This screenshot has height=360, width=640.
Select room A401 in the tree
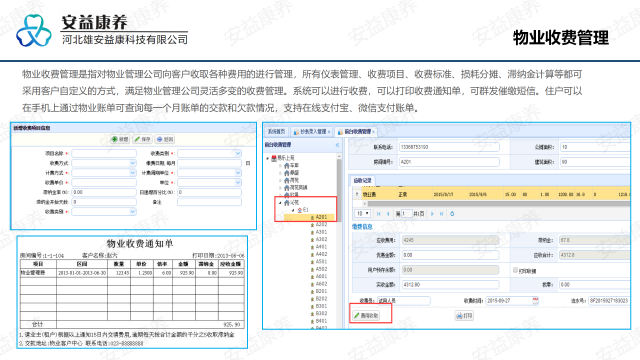click(321, 247)
